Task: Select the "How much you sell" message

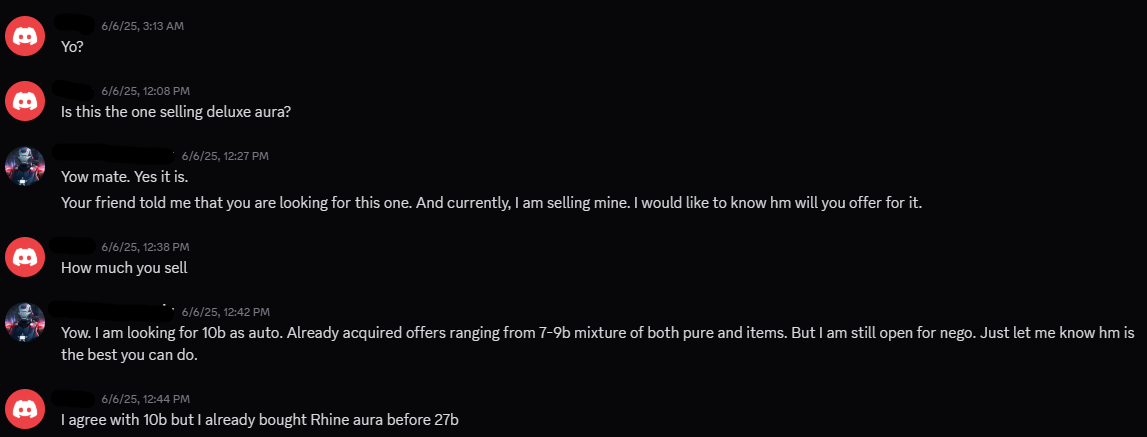Action: [124, 268]
